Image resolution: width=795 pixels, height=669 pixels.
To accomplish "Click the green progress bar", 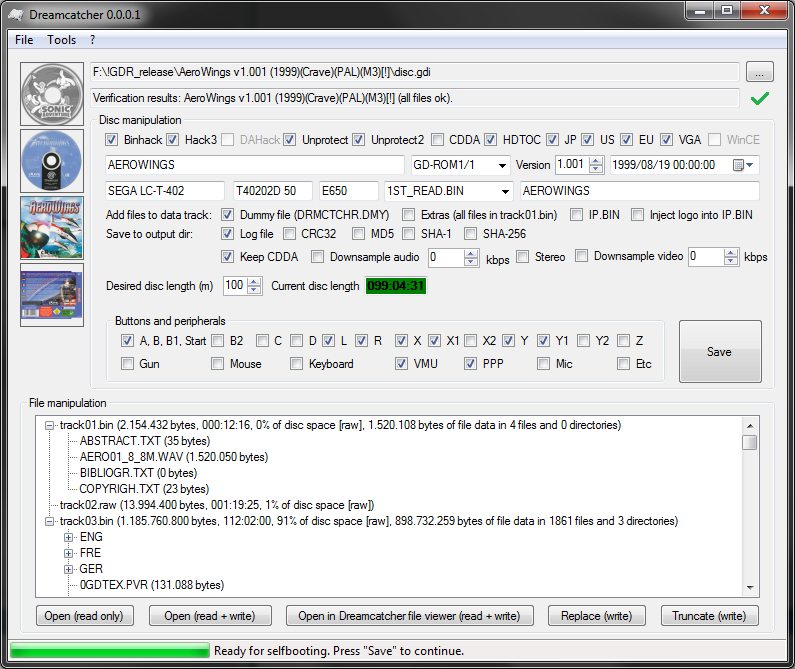I will point(110,651).
